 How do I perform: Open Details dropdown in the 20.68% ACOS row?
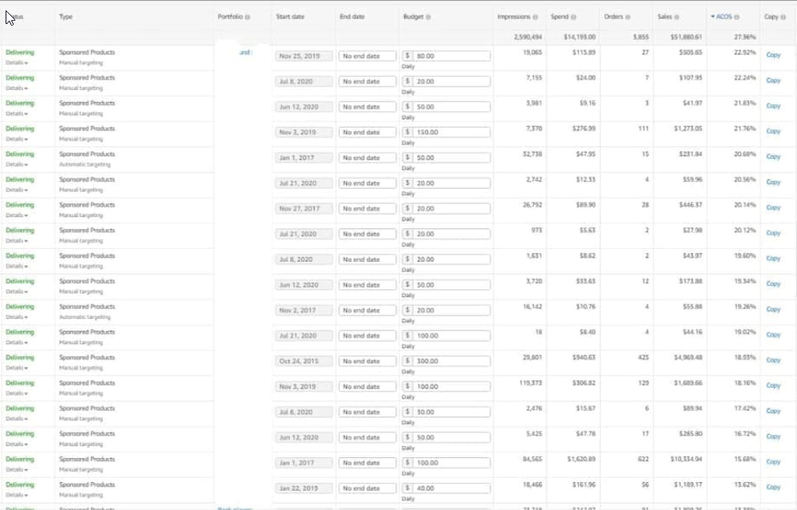pos(17,165)
